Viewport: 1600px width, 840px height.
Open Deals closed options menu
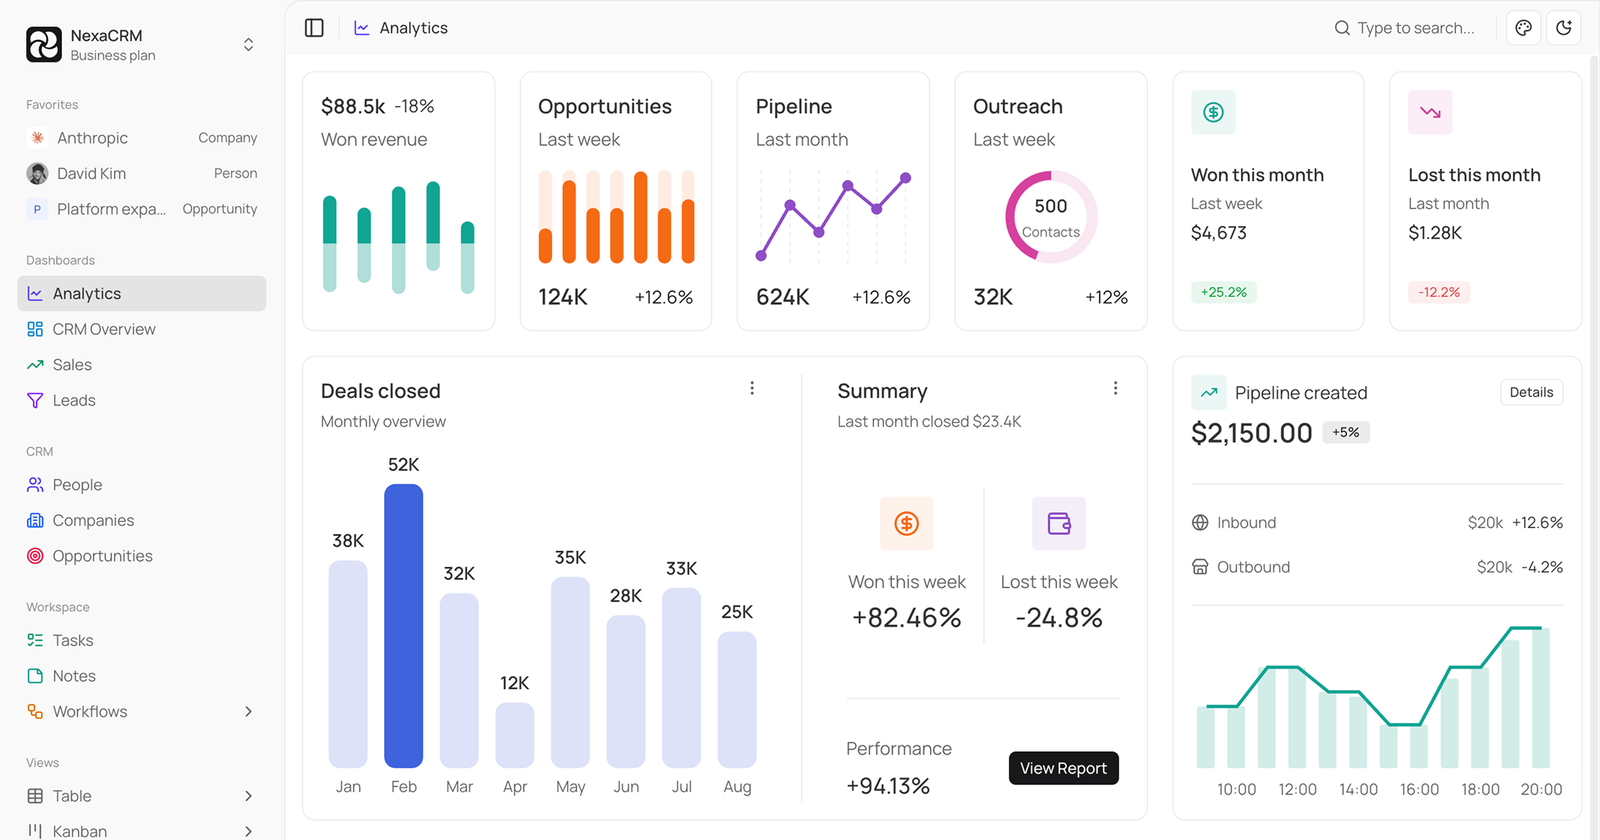[752, 388]
